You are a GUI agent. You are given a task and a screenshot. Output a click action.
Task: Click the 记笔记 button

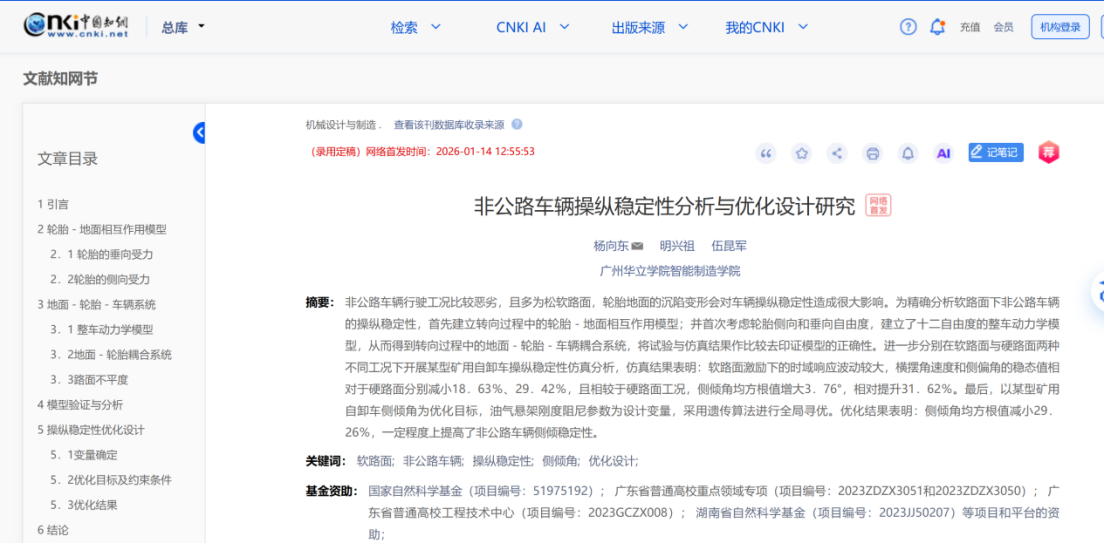click(995, 152)
